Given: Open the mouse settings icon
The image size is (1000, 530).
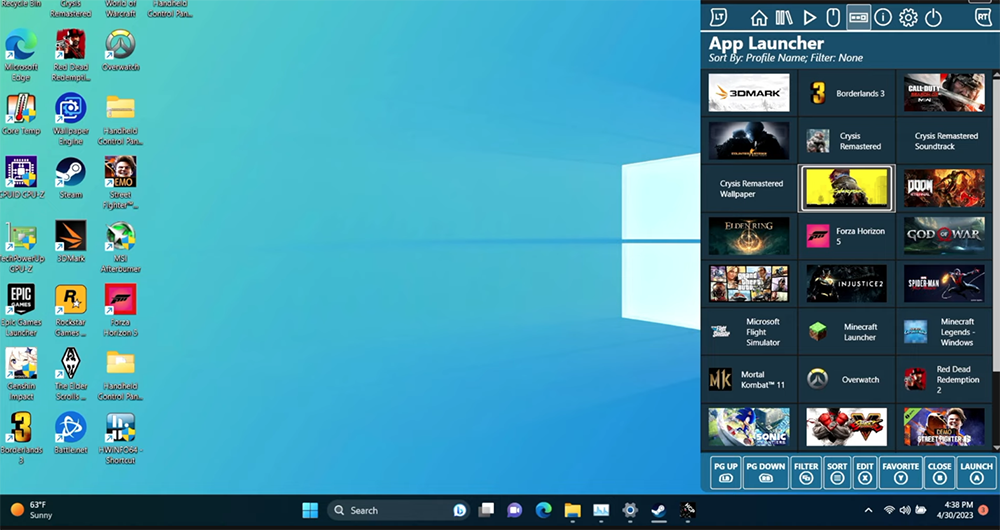Looking at the screenshot, I should point(834,18).
